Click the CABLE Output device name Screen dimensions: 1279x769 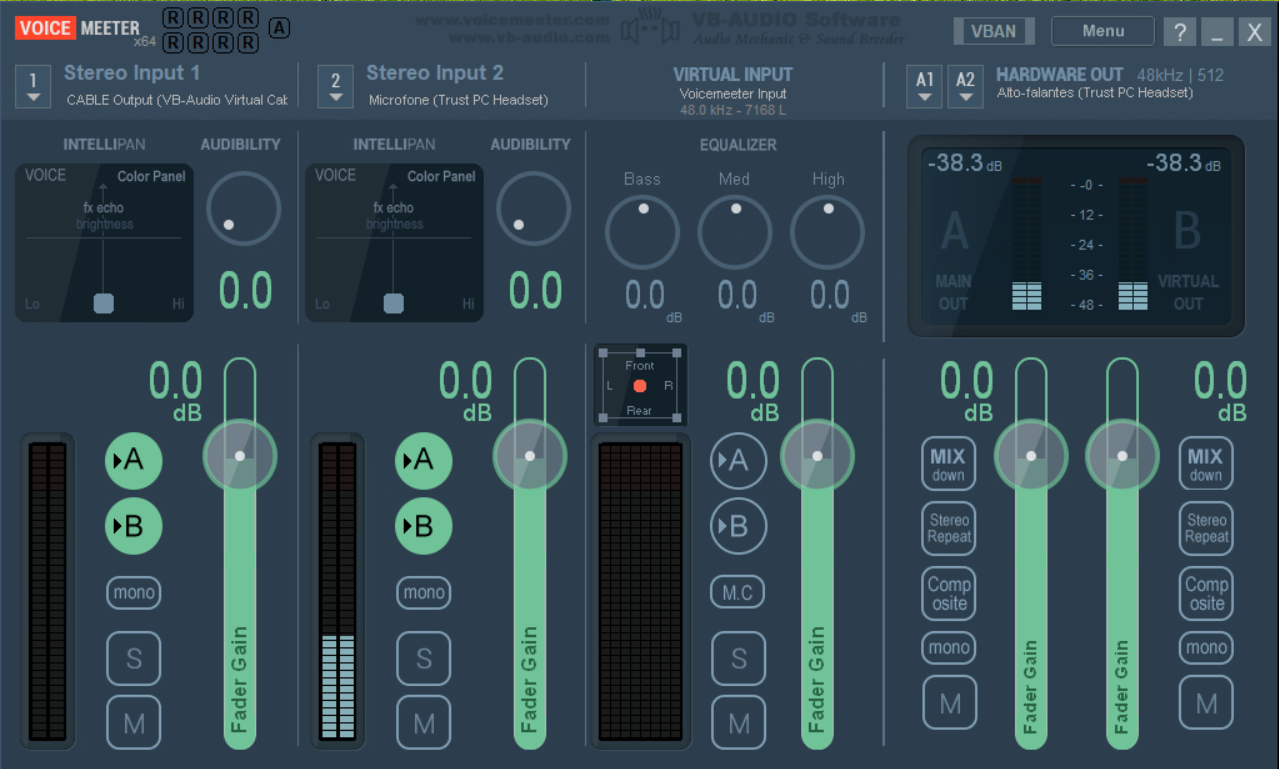tap(177, 100)
